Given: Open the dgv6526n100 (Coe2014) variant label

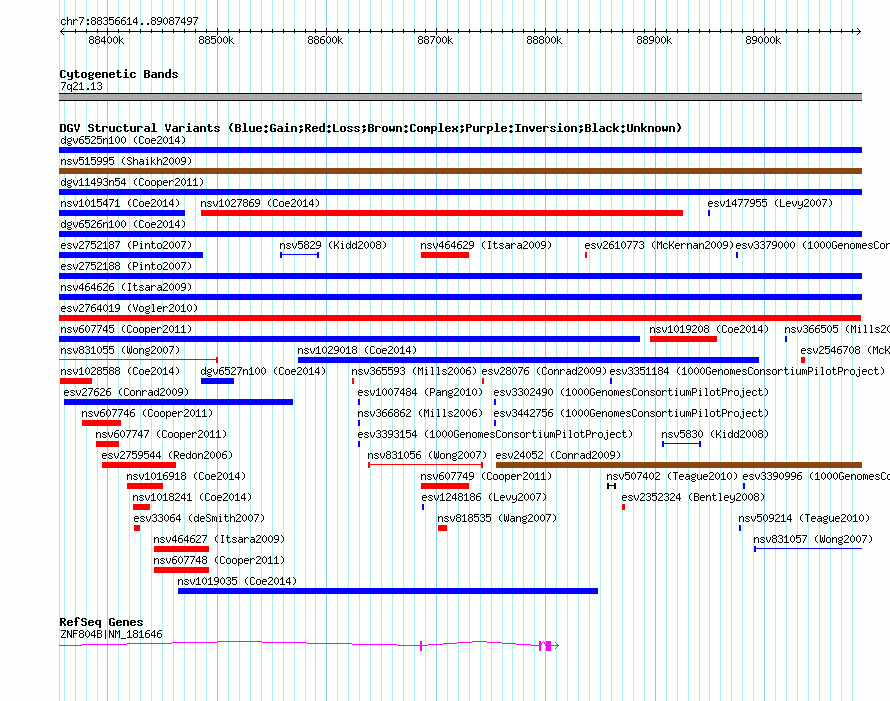Looking at the screenshot, I should (x=123, y=224).
